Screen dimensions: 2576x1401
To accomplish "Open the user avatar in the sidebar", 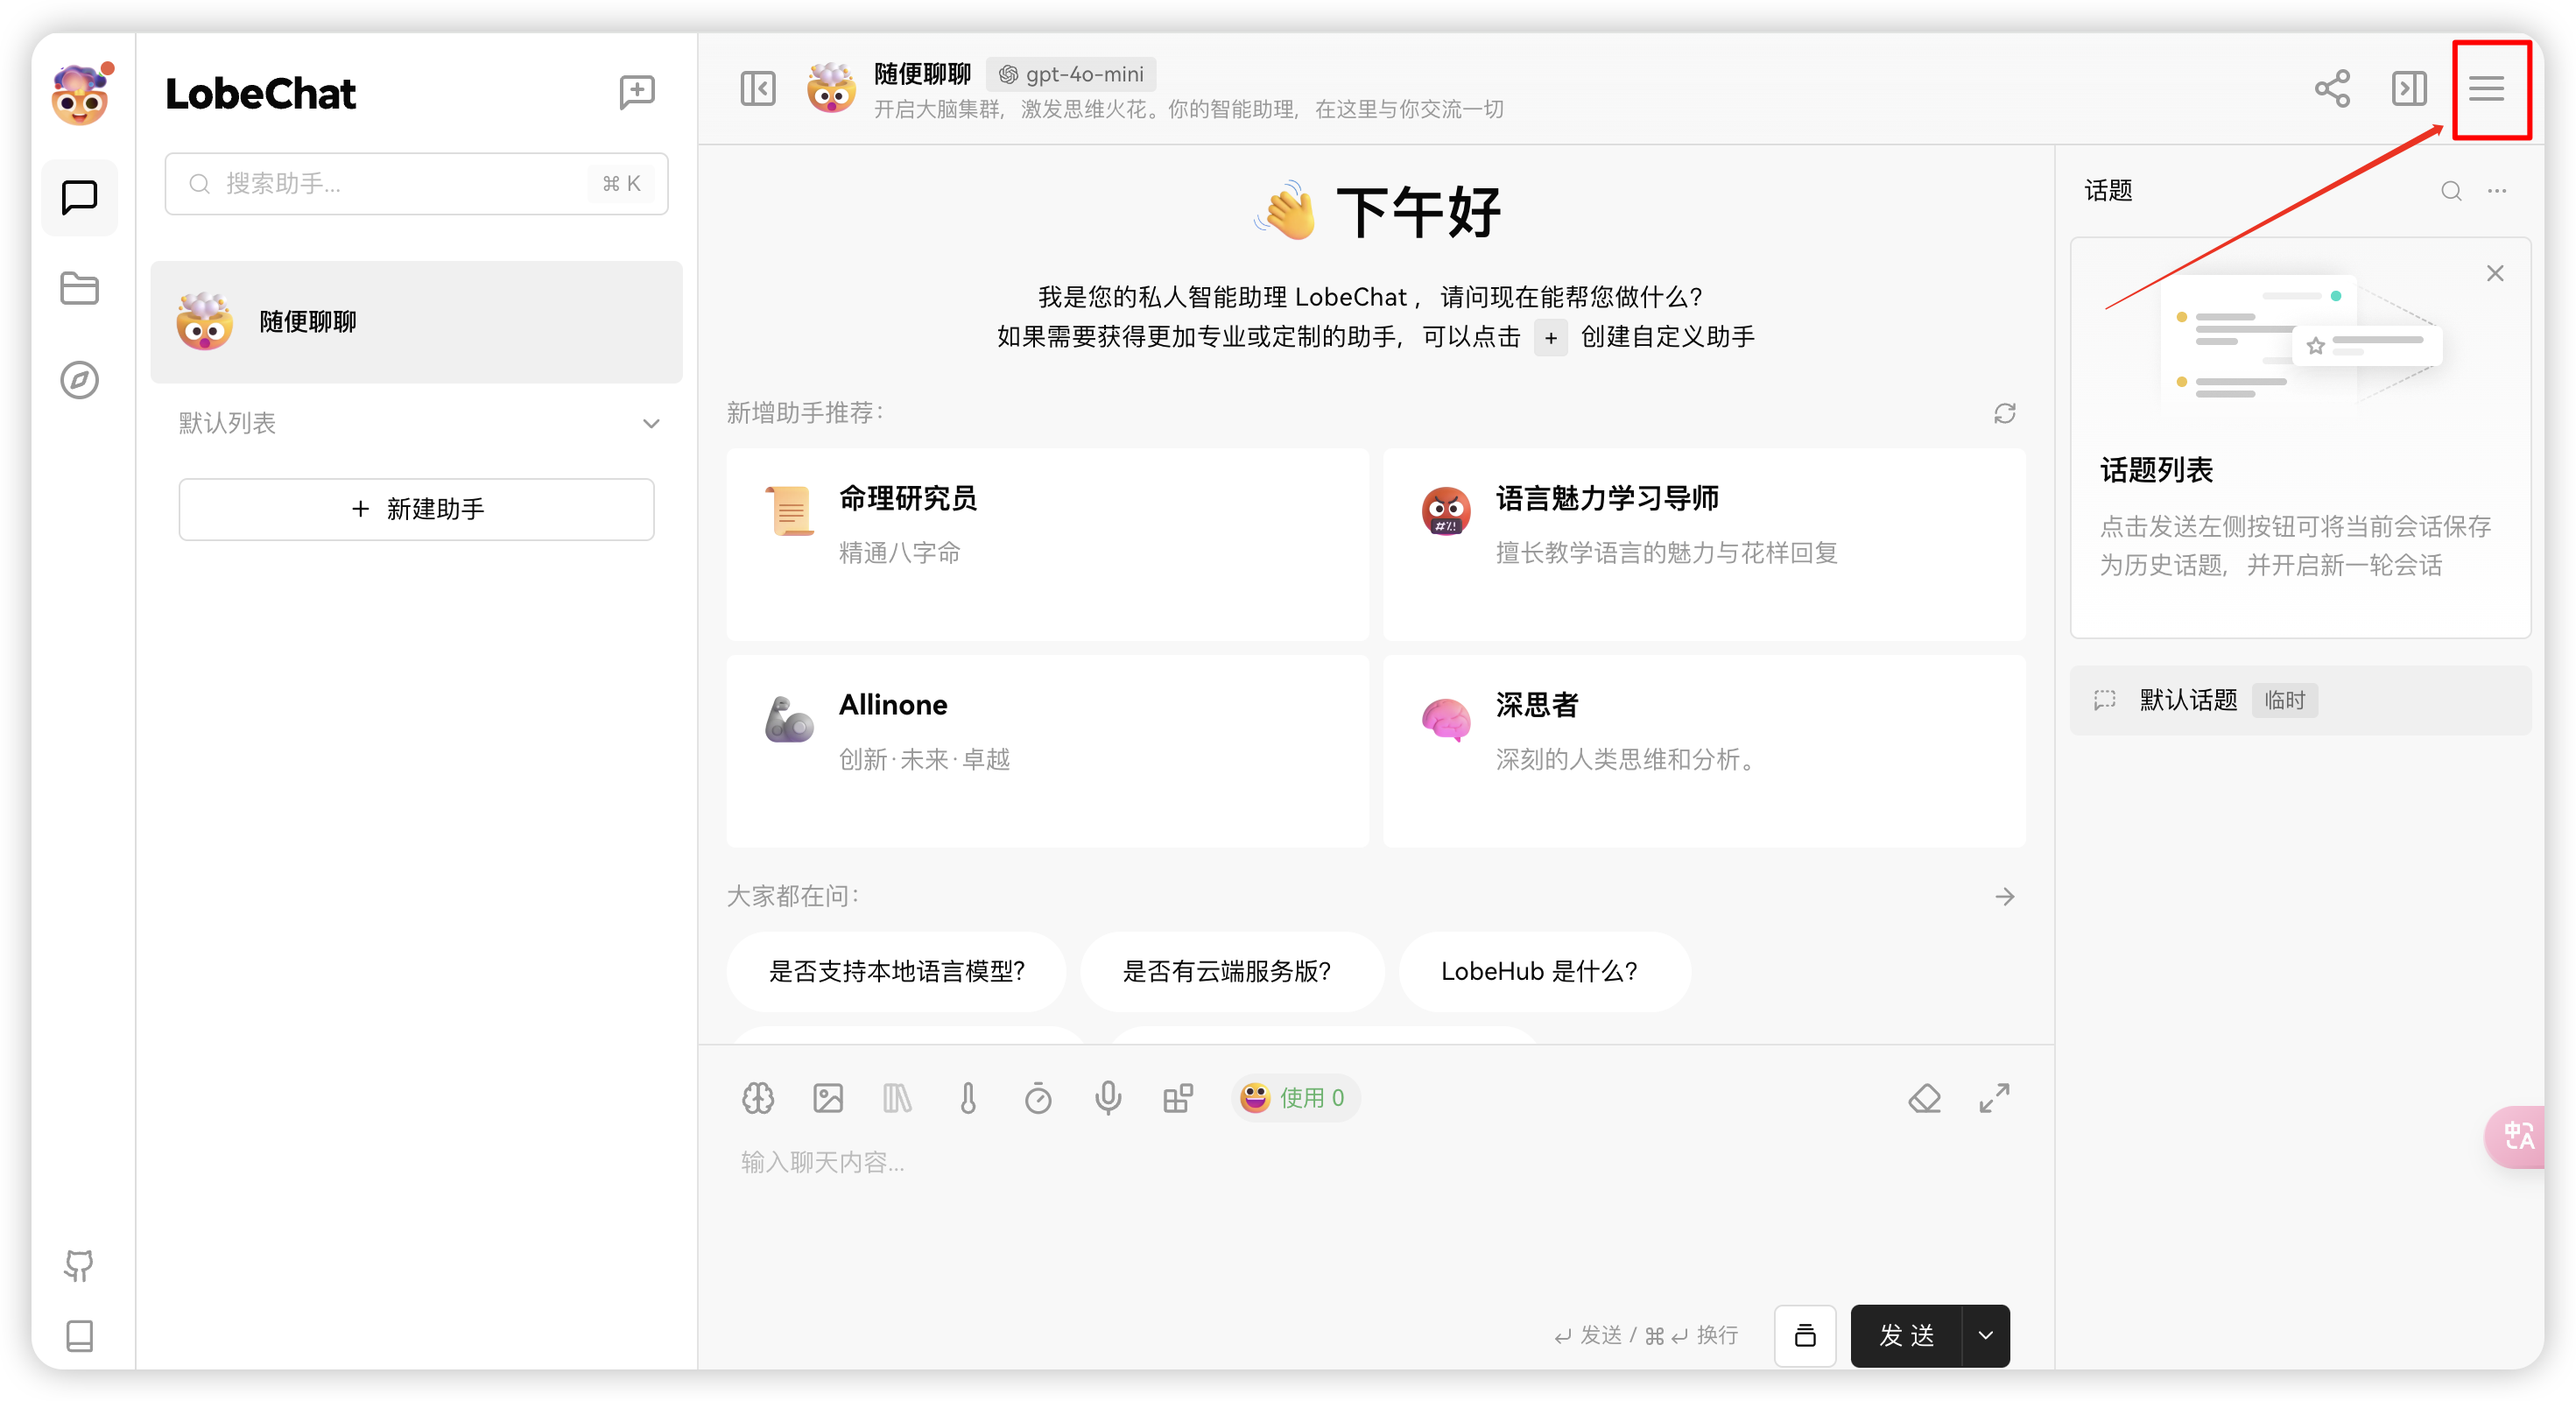I will pyautogui.click(x=81, y=95).
